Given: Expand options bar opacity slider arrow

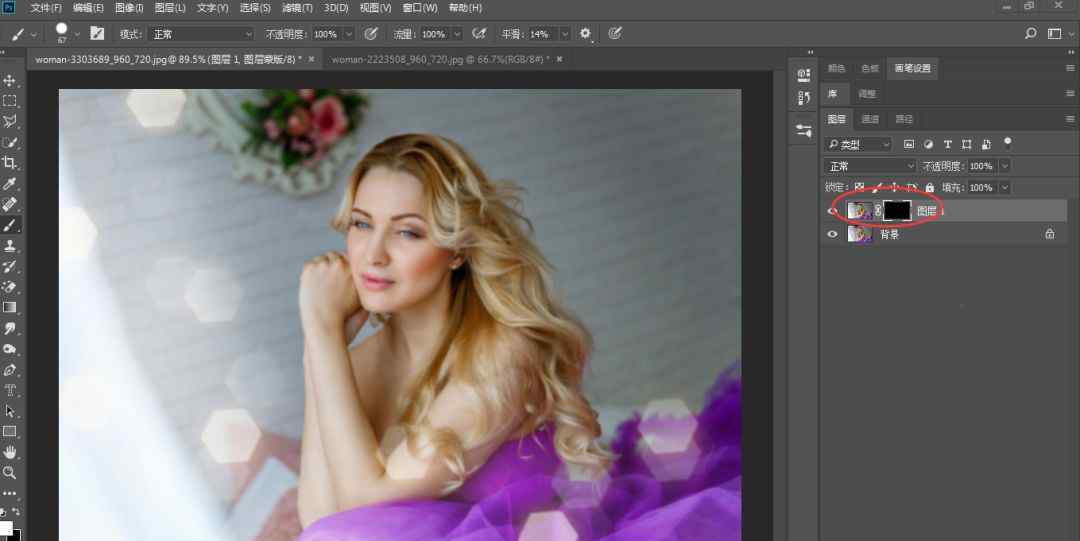Looking at the screenshot, I should point(349,34).
